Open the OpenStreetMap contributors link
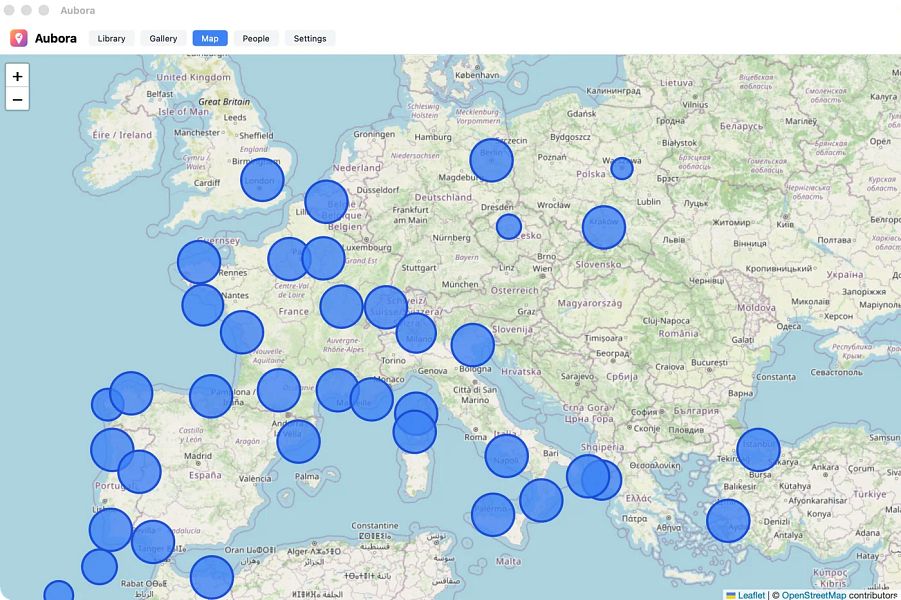Viewport: 901px width, 600px height. [x=814, y=595]
